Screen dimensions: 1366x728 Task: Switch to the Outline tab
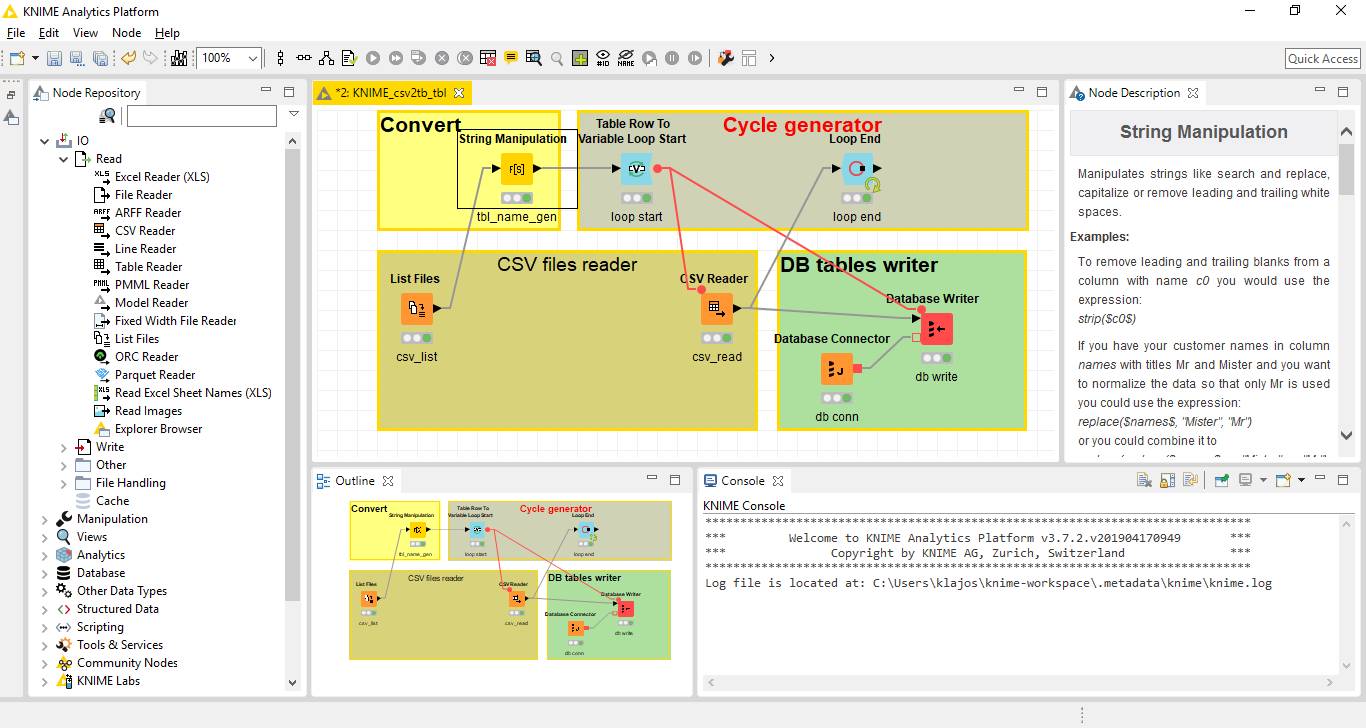pyautogui.click(x=354, y=480)
